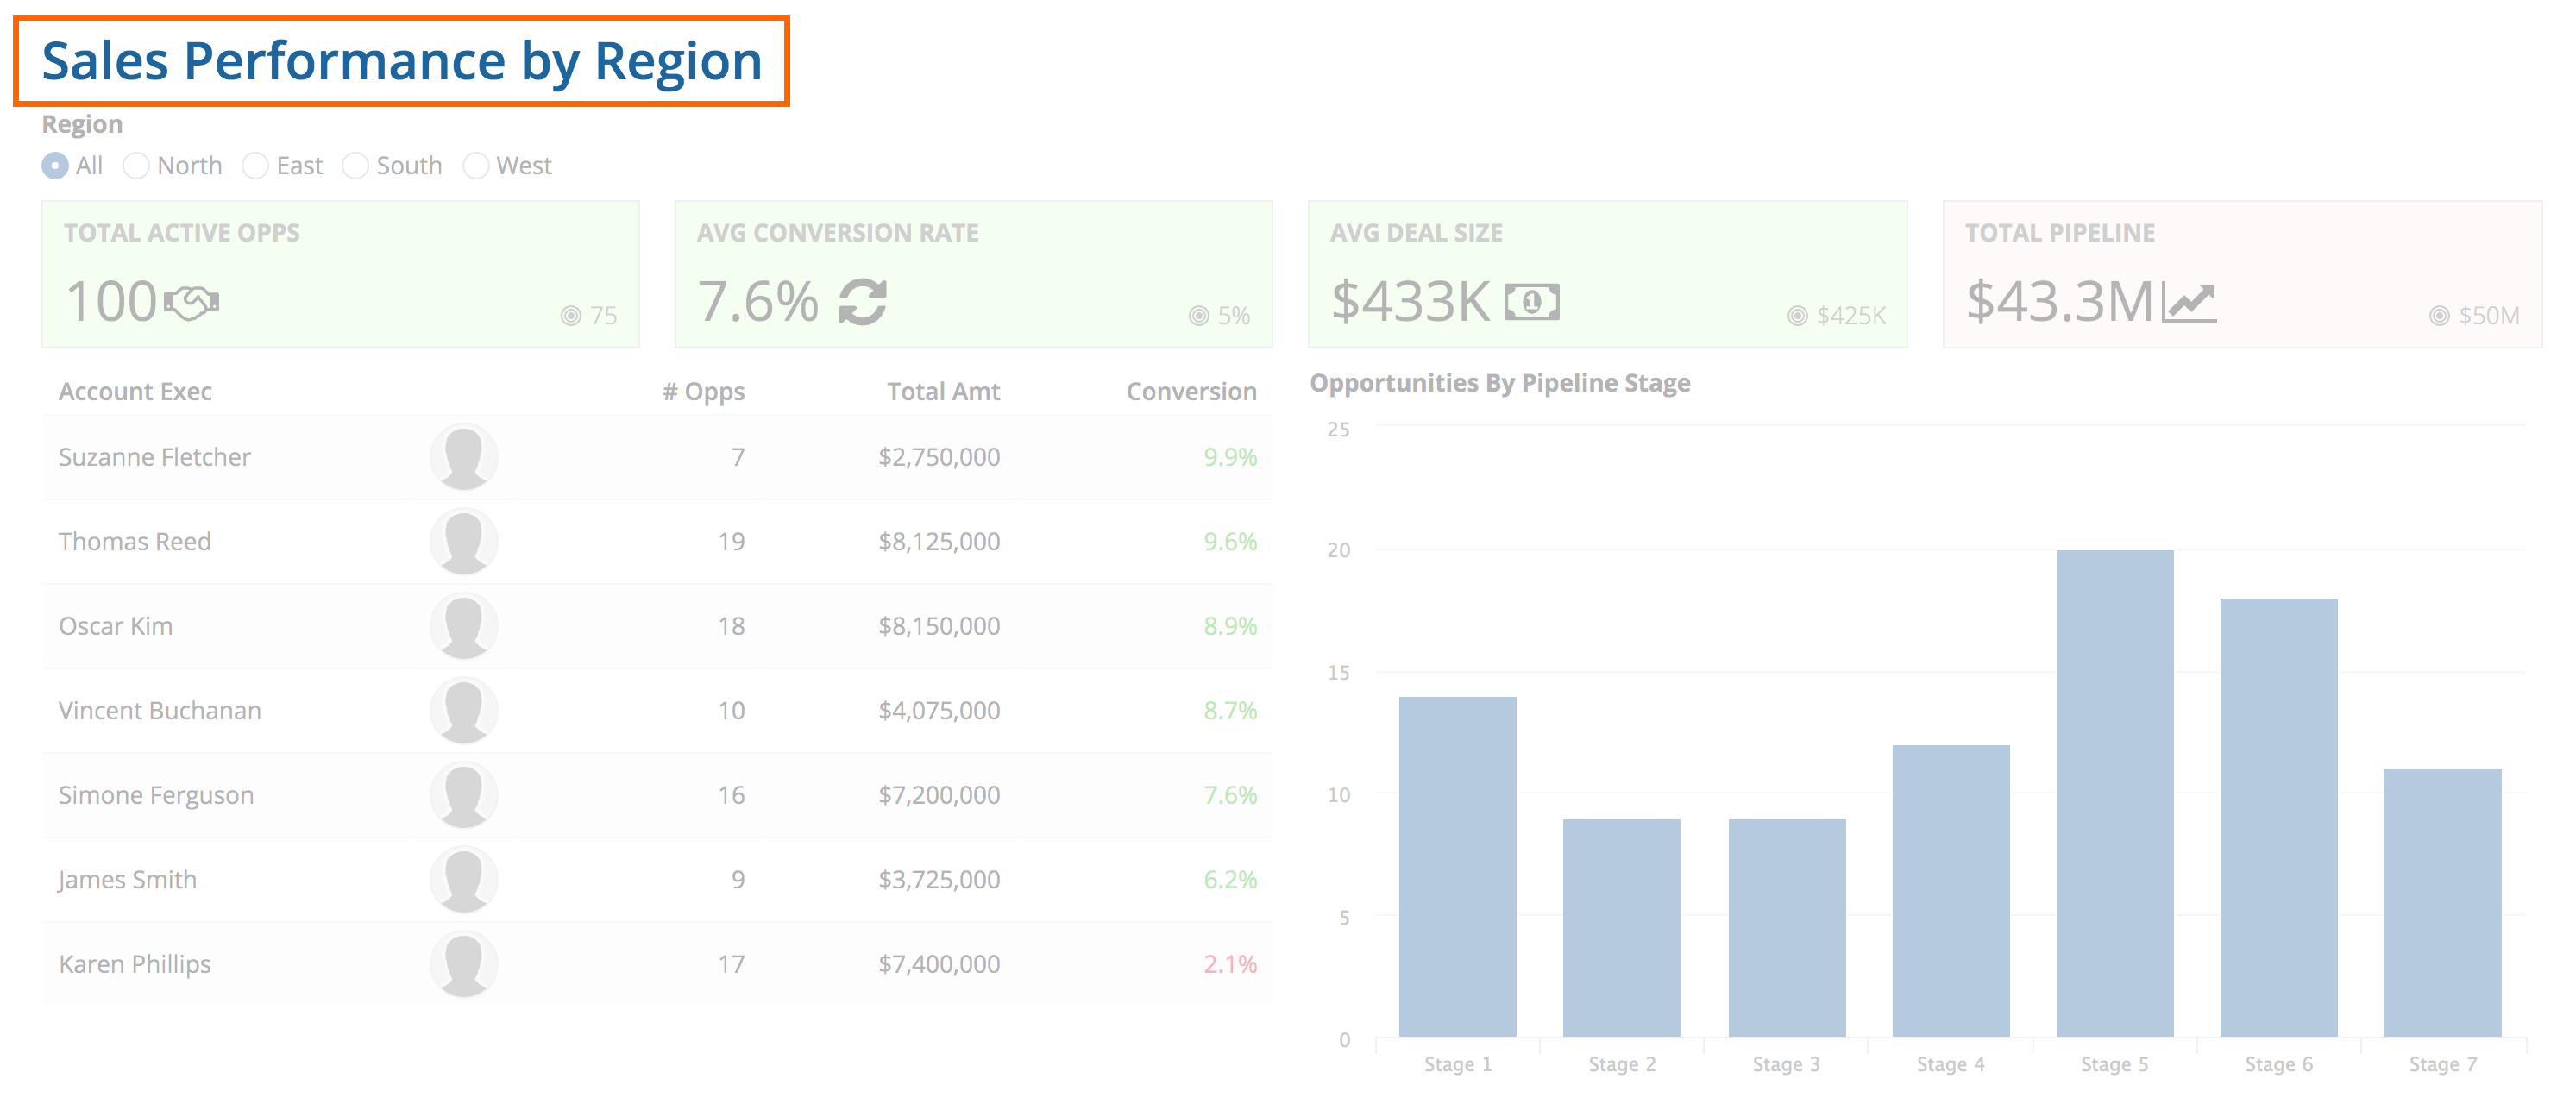Click the line chart icon beside $43.3M
2576x1104 pixels.
[2189, 302]
